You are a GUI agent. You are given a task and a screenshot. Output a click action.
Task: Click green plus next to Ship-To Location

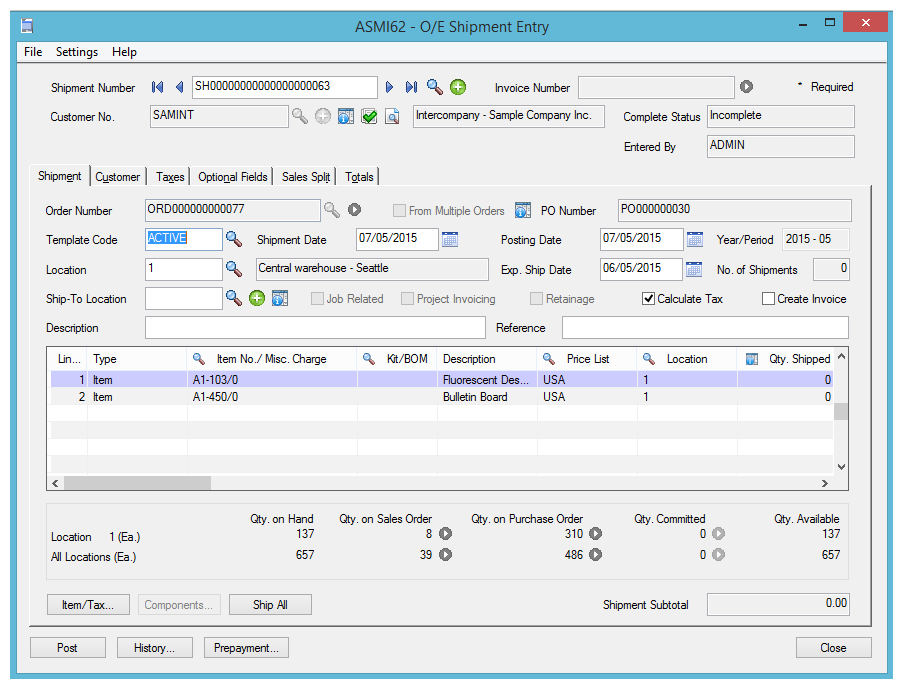(257, 299)
